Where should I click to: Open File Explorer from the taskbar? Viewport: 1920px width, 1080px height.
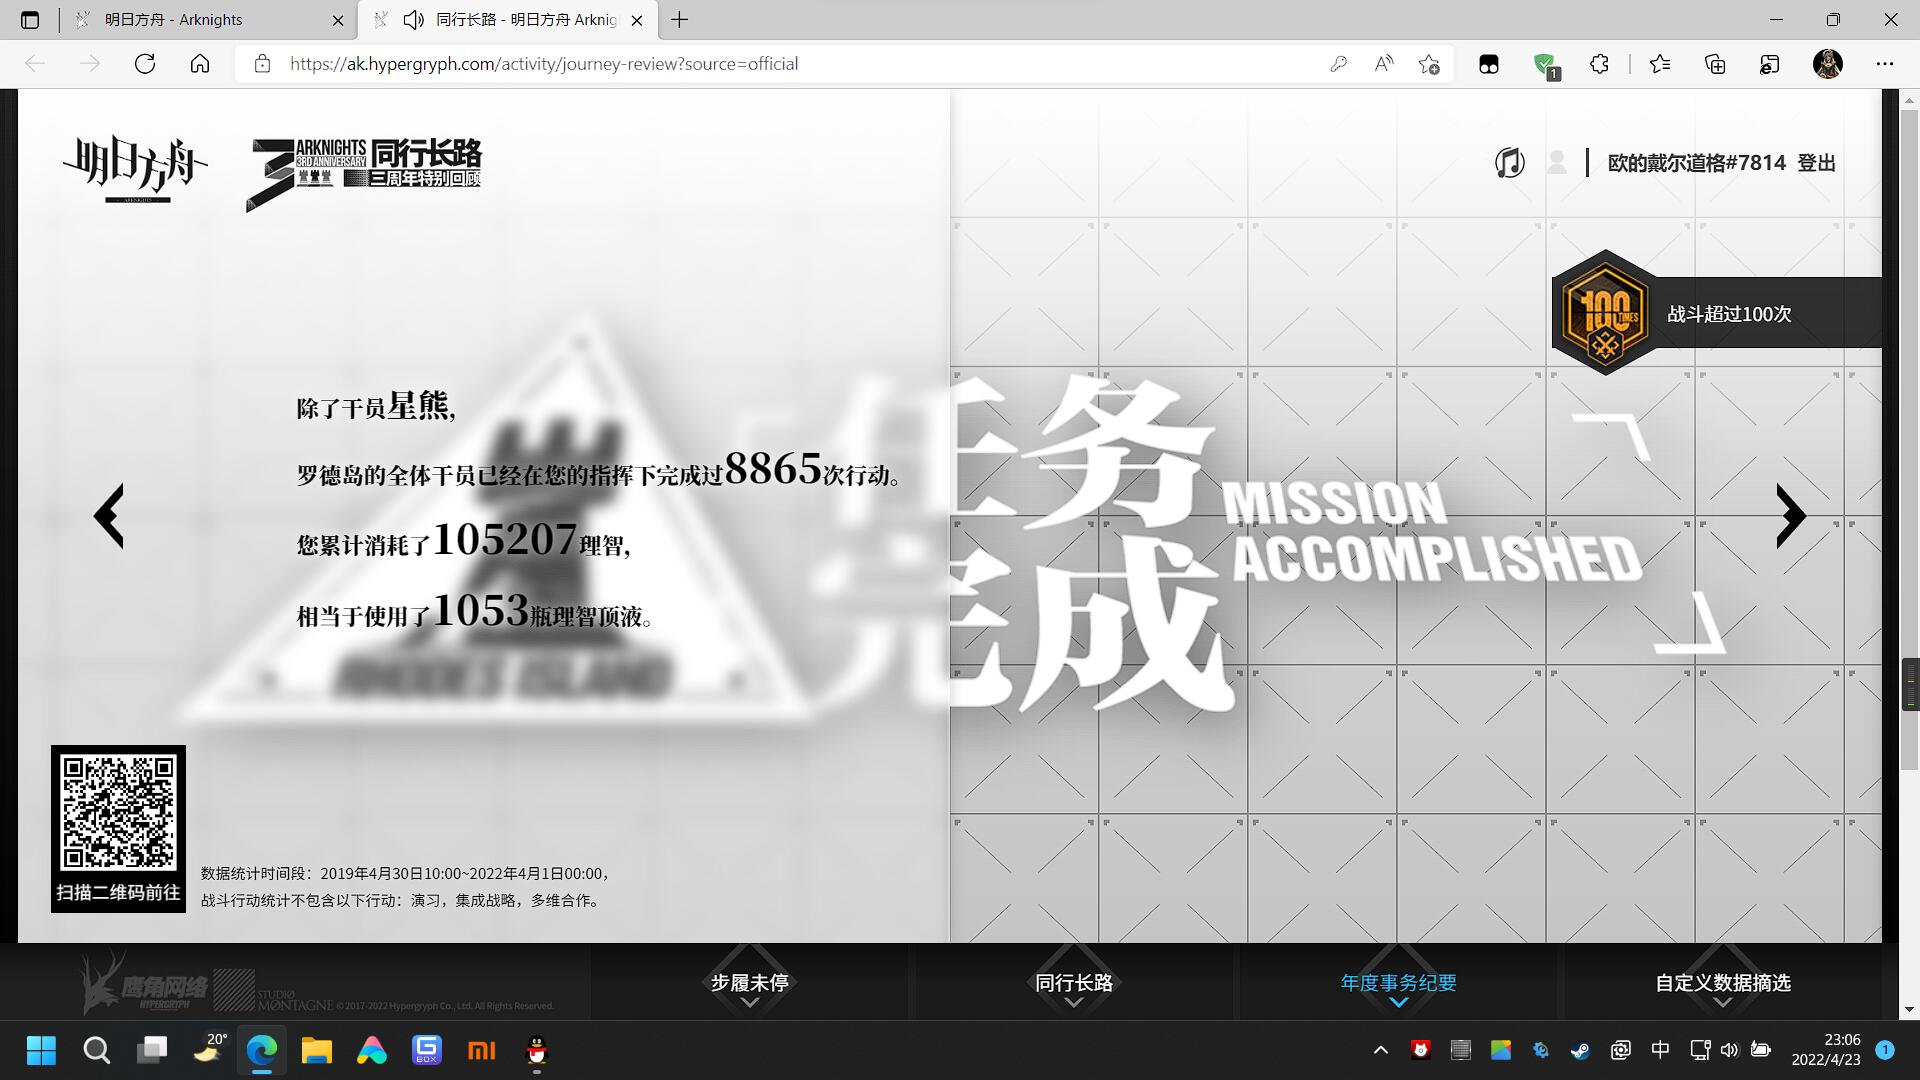tap(316, 1050)
